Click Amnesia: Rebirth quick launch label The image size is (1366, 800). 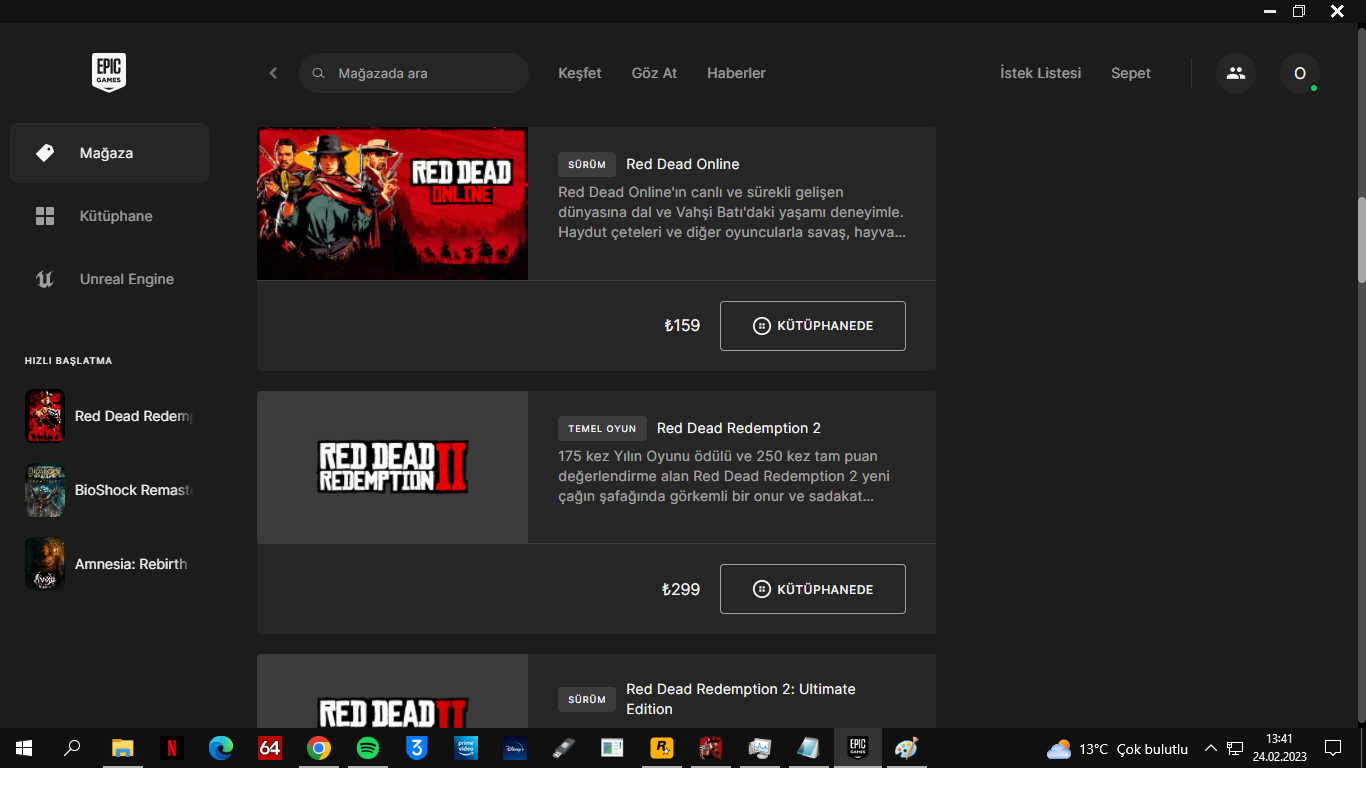[131, 564]
